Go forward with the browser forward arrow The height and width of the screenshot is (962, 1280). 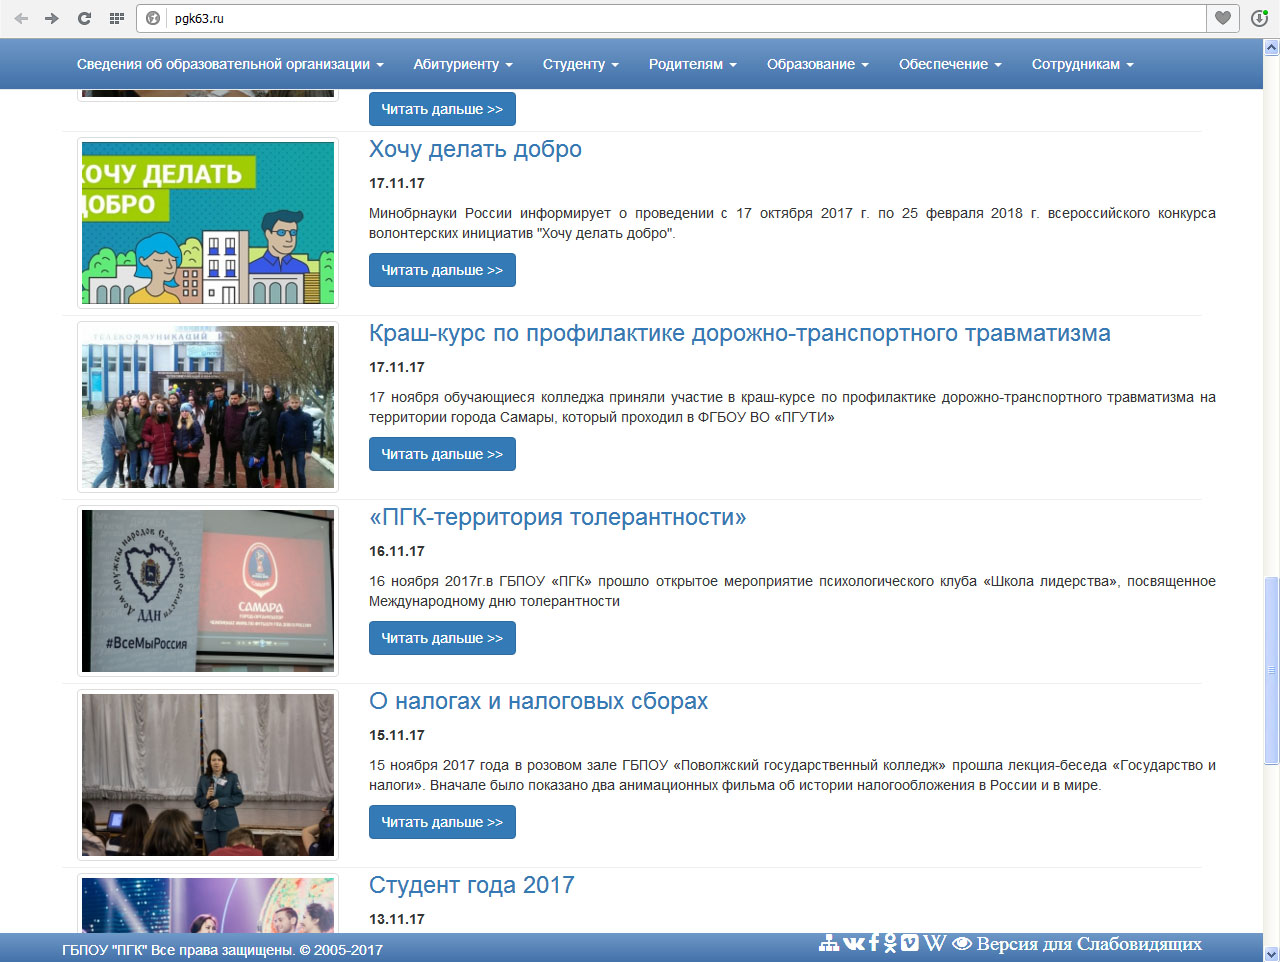coord(52,18)
